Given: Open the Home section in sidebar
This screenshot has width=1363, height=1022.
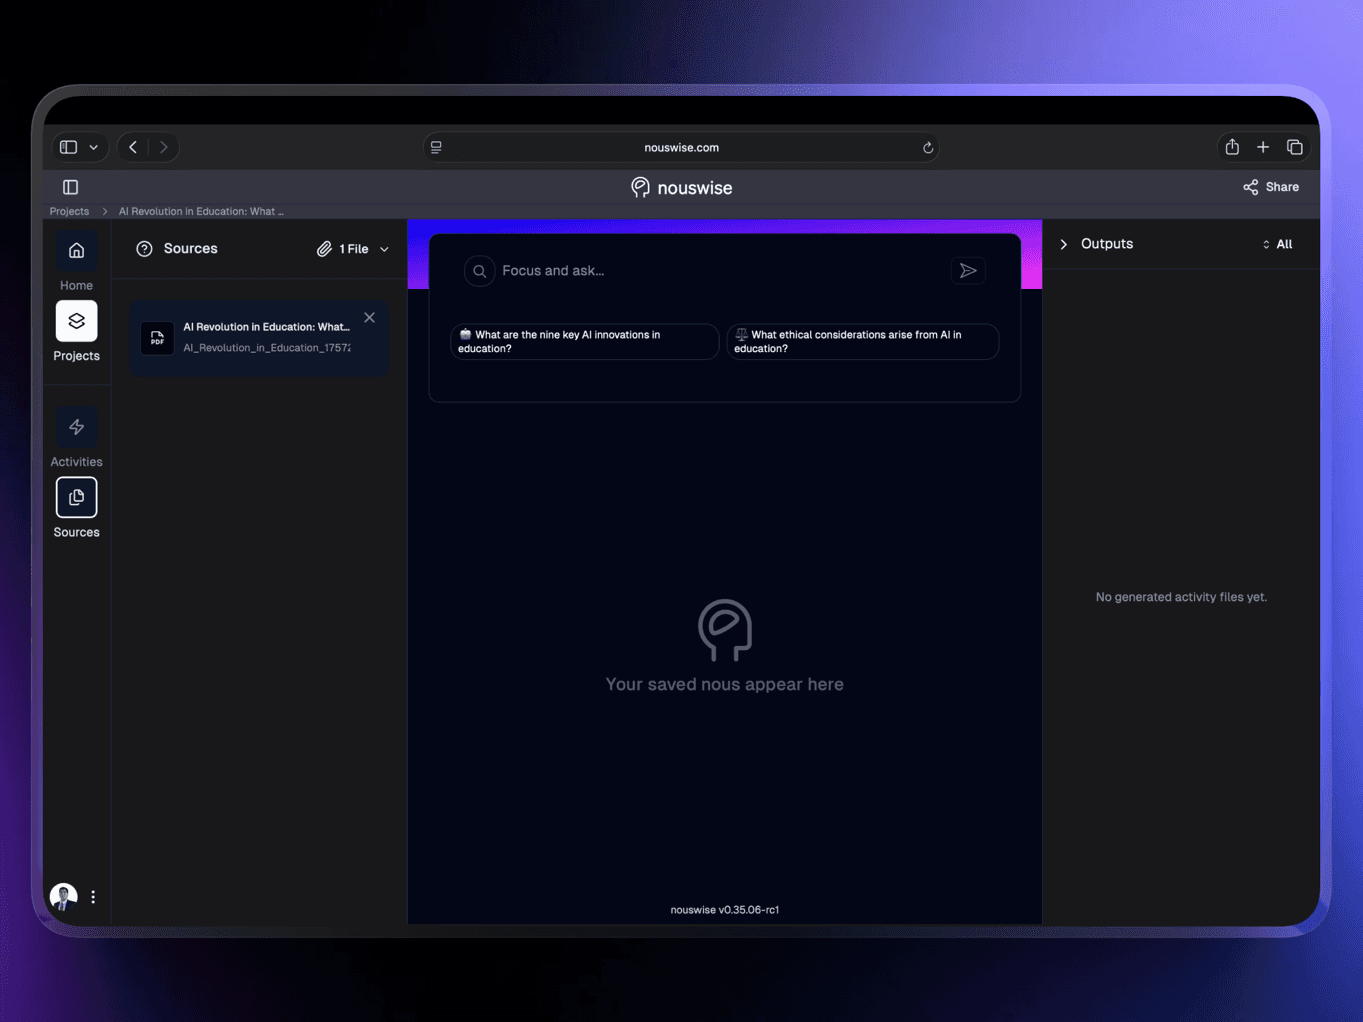Looking at the screenshot, I should pyautogui.click(x=76, y=262).
